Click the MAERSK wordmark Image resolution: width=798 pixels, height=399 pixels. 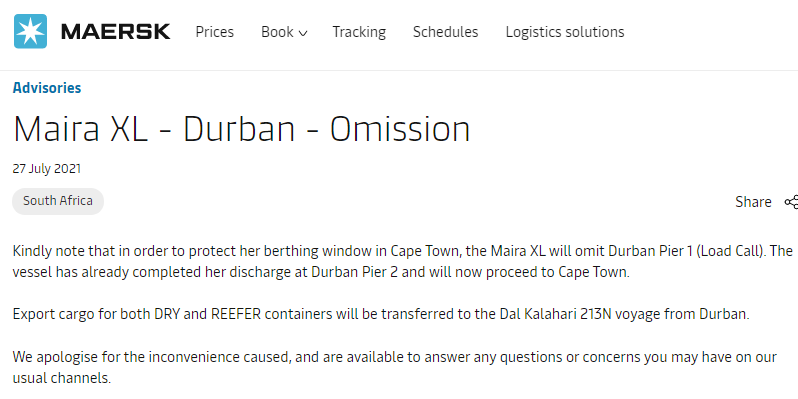click(116, 32)
